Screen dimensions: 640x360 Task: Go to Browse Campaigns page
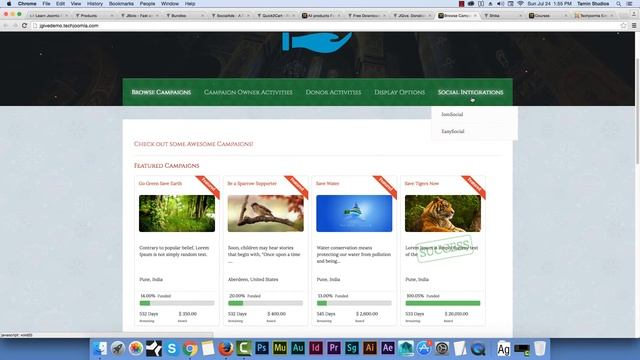tap(161, 92)
